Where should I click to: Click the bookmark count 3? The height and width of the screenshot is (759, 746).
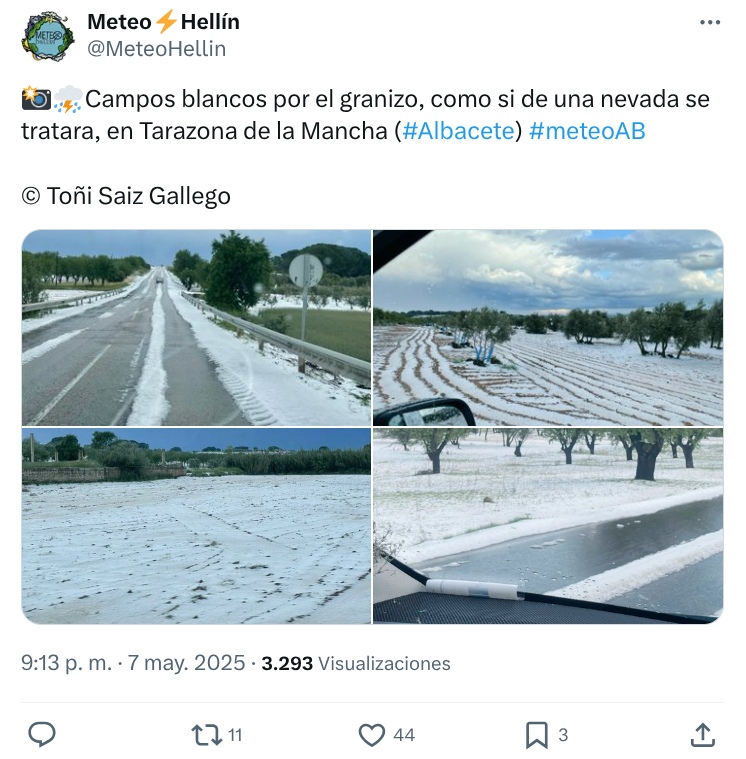tap(563, 735)
